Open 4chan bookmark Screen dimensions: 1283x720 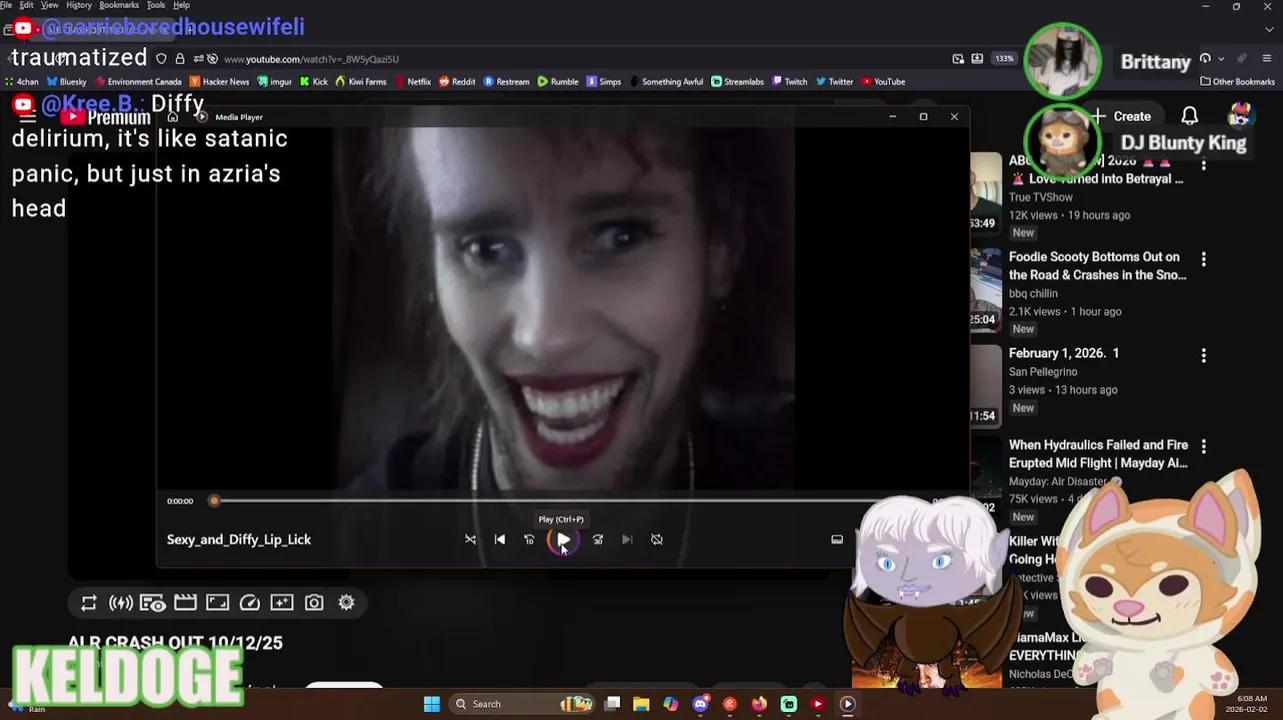[x=21, y=82]
